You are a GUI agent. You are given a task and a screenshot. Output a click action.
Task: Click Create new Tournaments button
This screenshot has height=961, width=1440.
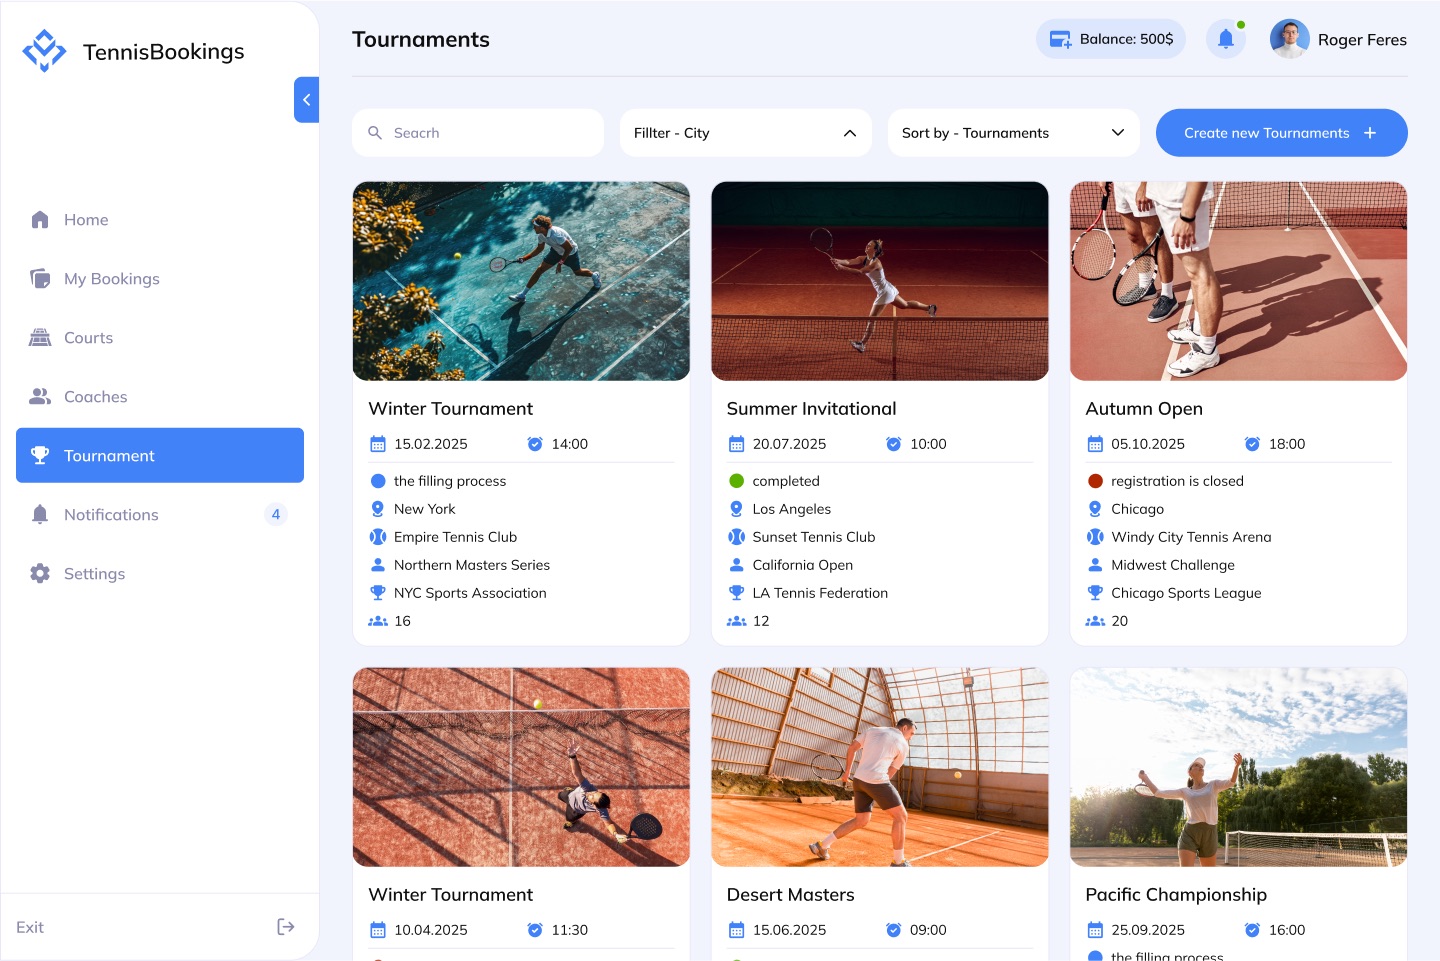1282,133
